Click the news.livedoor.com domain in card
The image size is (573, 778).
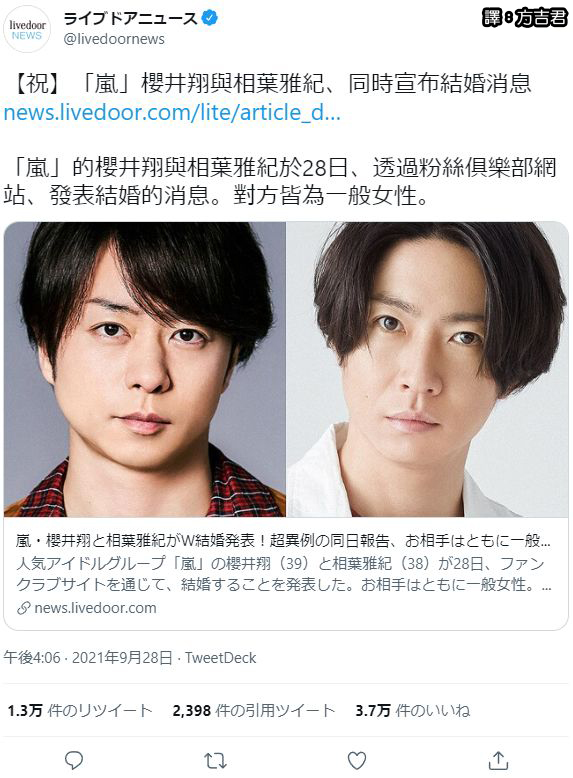pyautogui.click(x=95, y=608)
